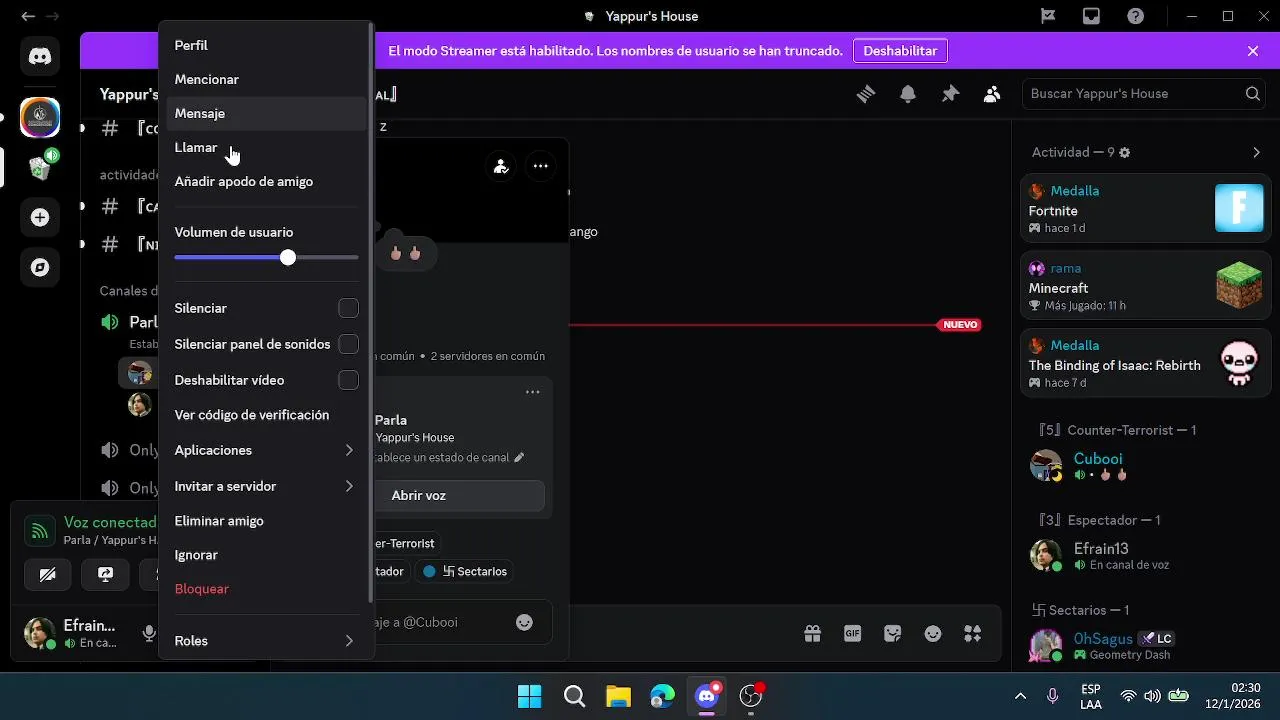Viewport: 1280px width, 720px height.
Task: Click the Deshabilitar streamer mode button
Action: (x=900, y=51)
